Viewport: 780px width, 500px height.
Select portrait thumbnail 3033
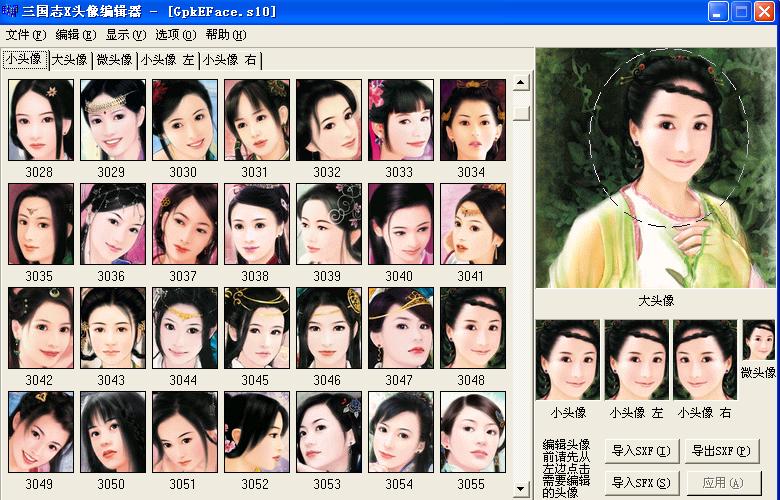(x=401, y=120)
